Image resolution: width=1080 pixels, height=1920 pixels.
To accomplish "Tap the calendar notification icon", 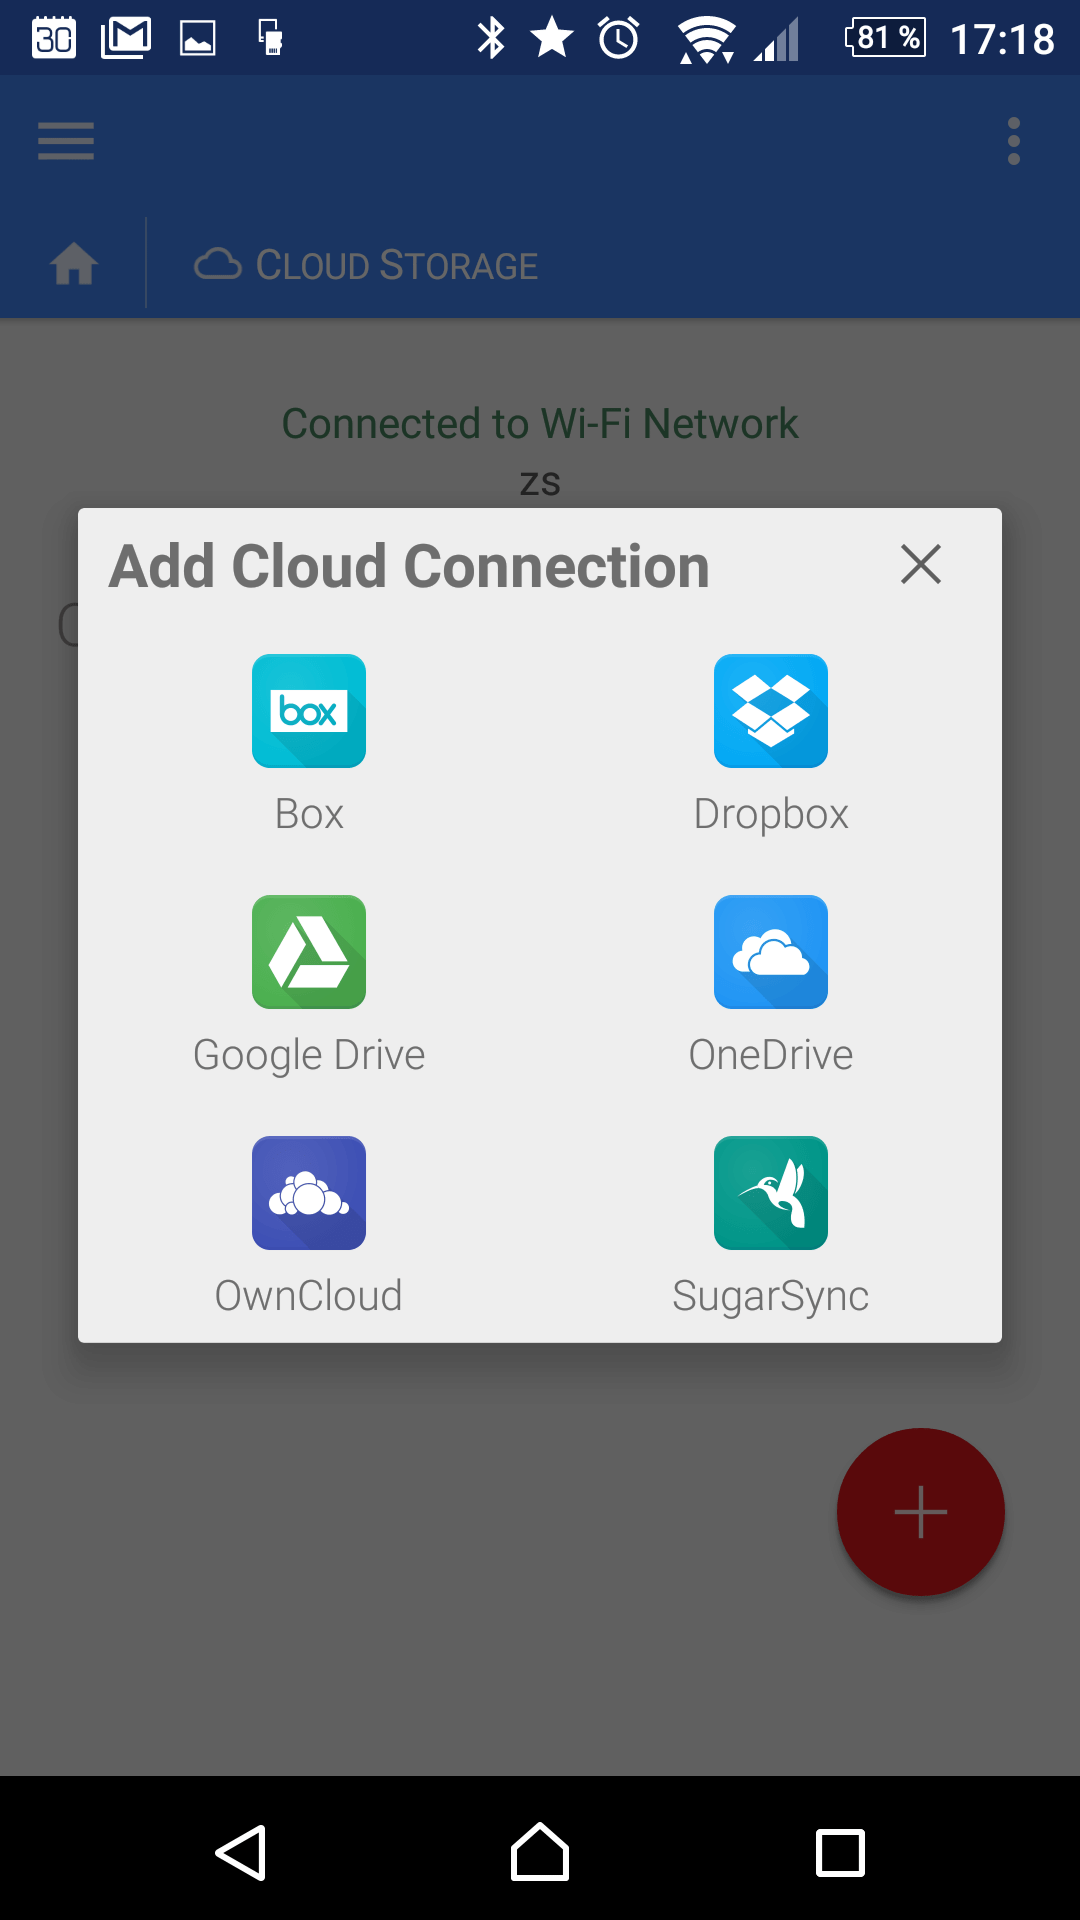I will [54, 38].
